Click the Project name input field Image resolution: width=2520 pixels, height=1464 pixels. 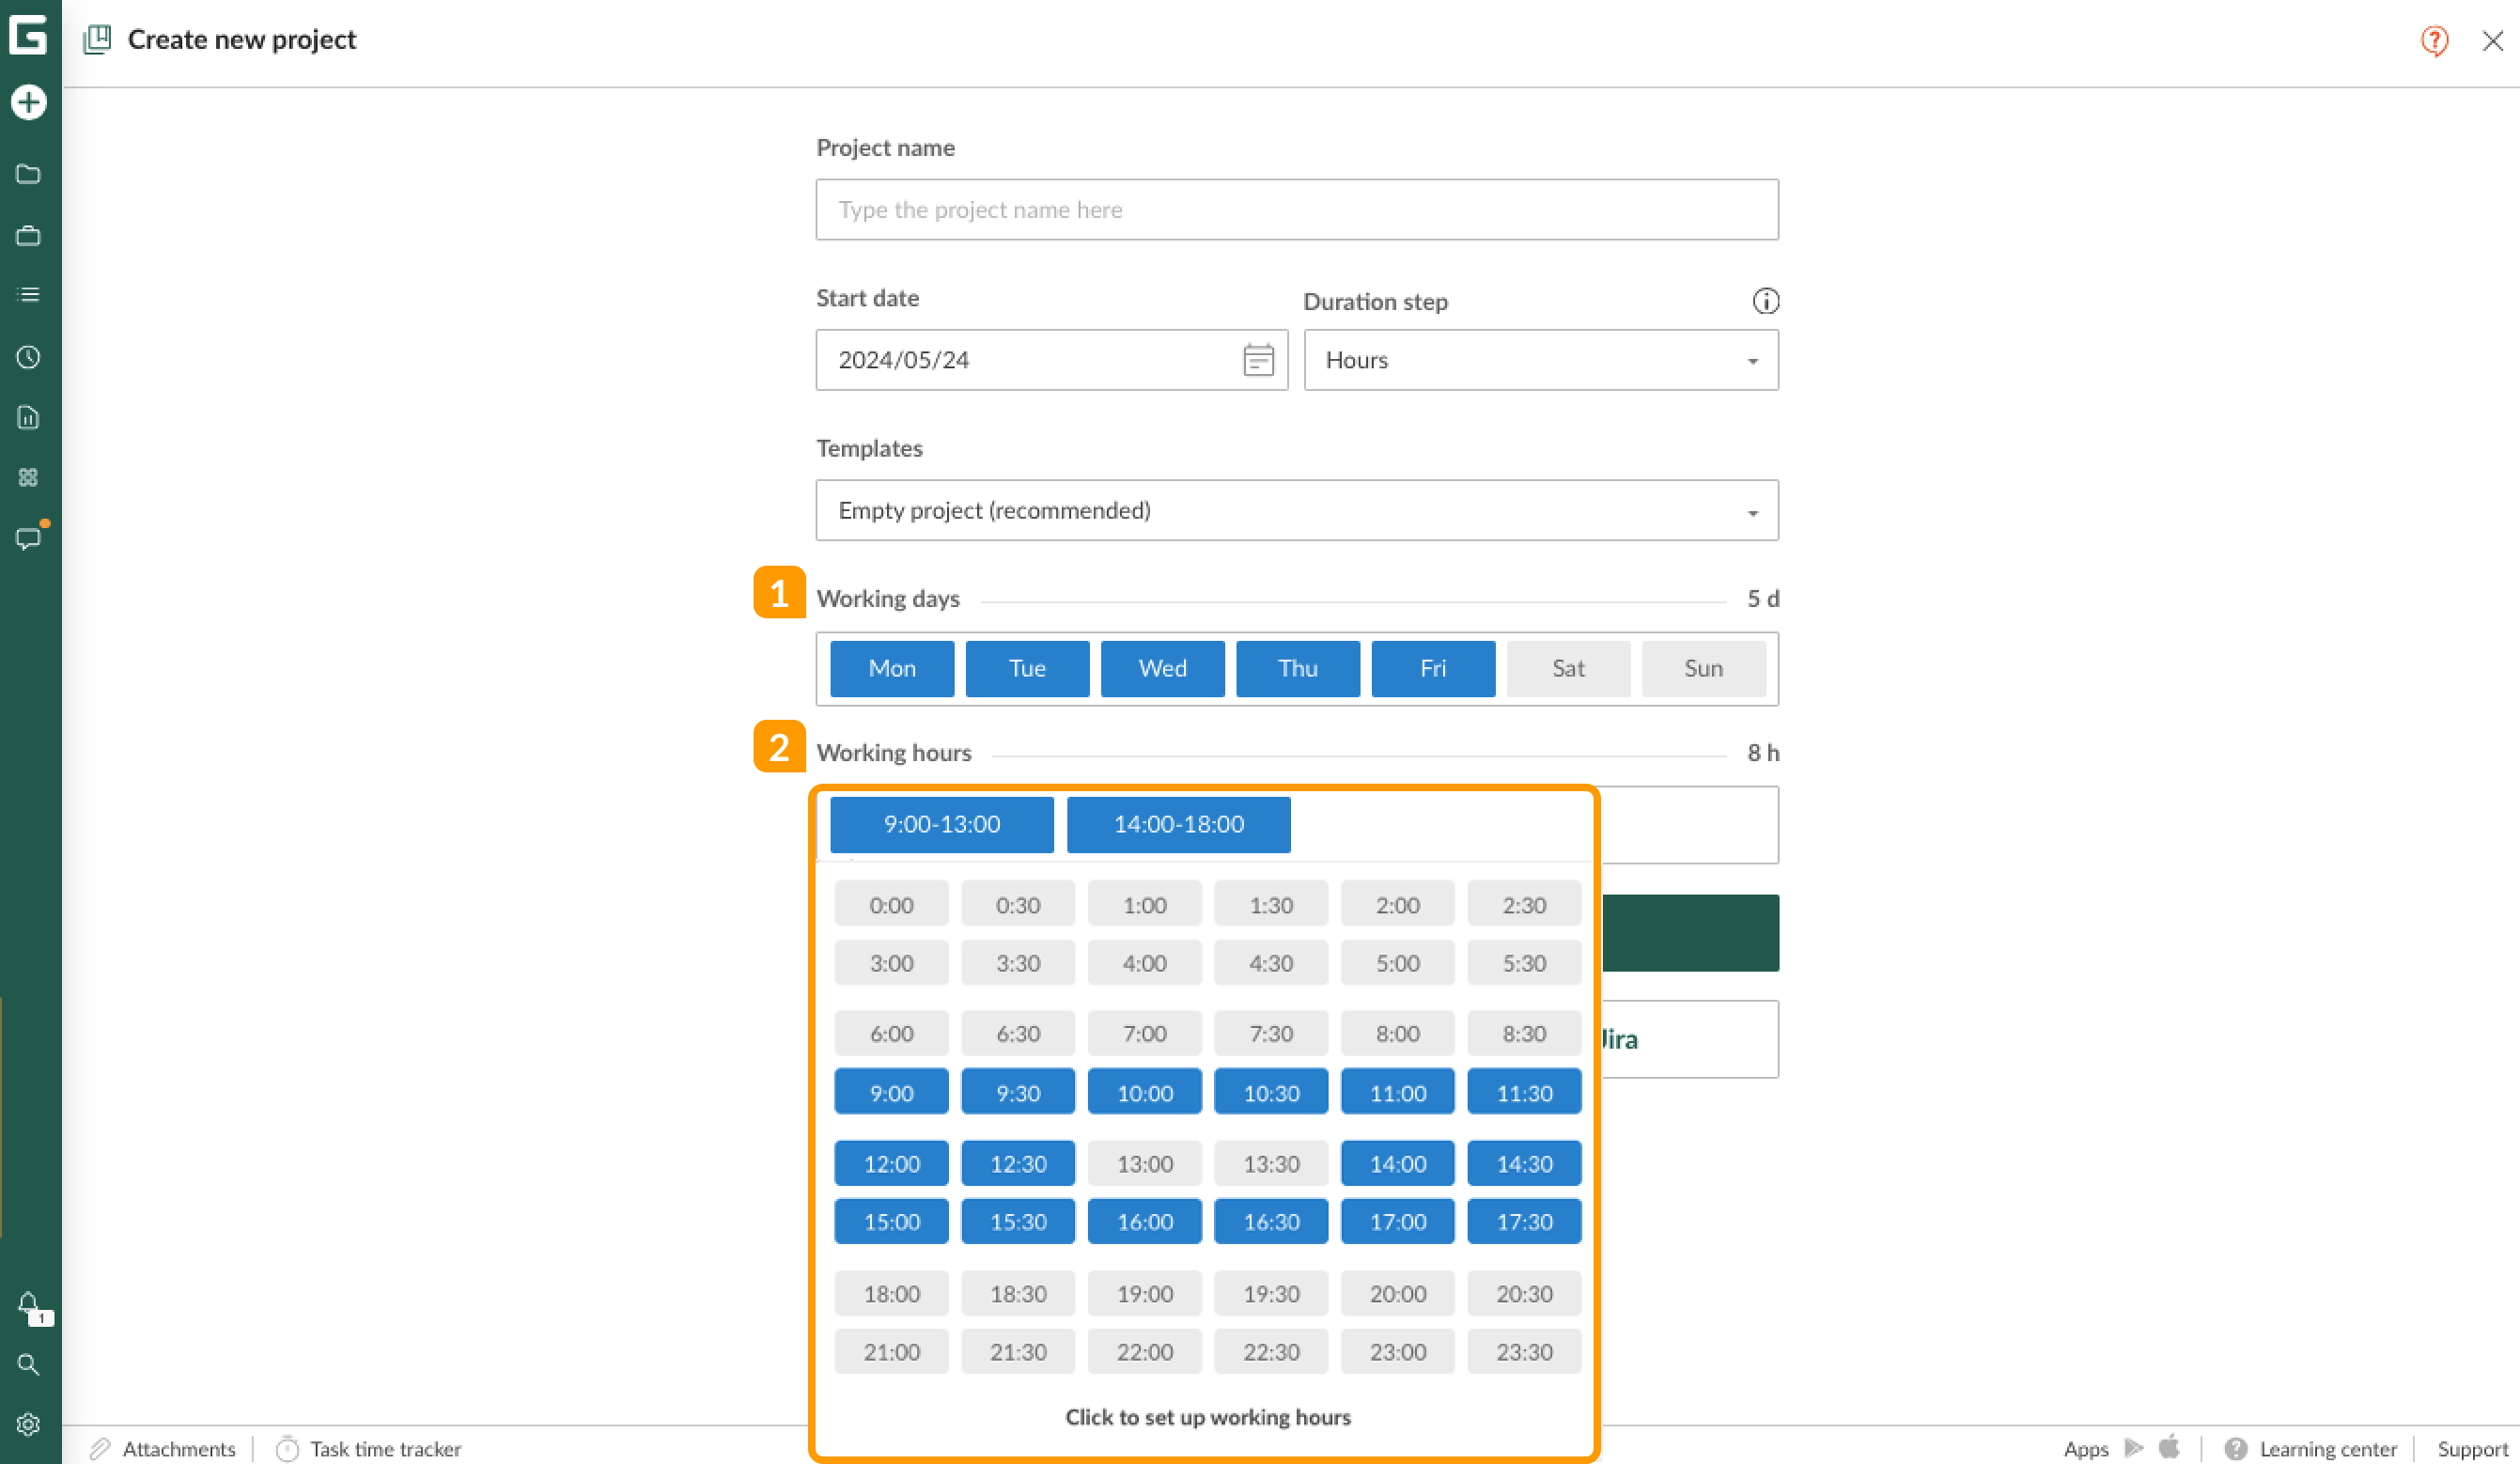point(1297,210)
